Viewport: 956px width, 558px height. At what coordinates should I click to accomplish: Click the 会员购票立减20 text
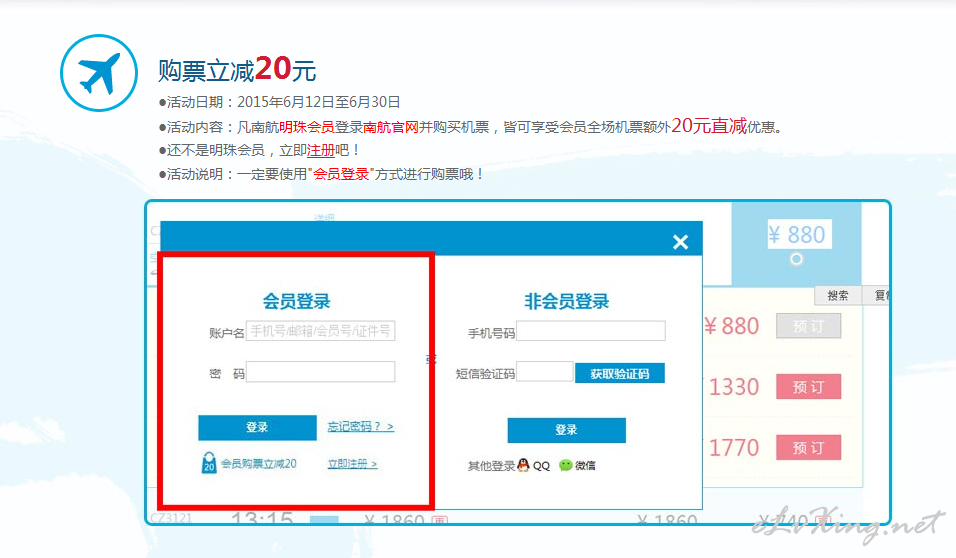(259, 463)
